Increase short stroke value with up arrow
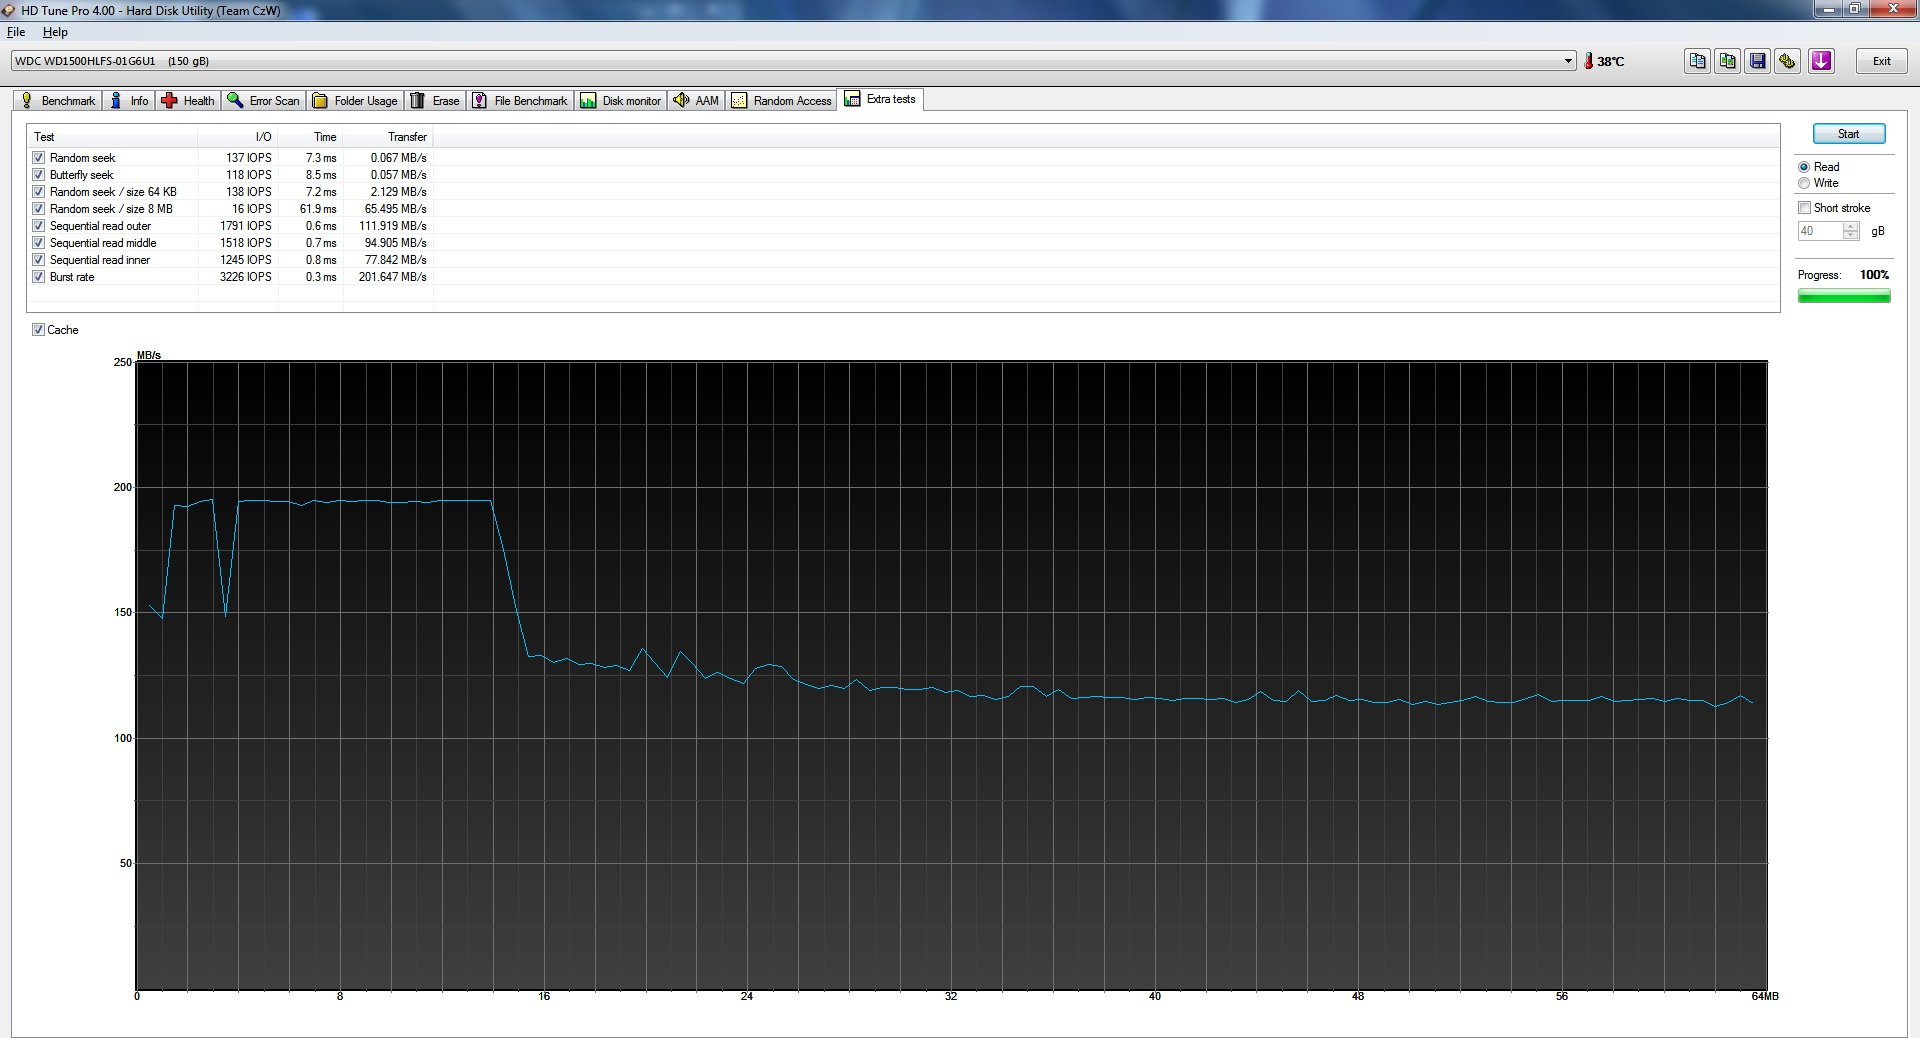Image resolution: width=1920 pixels, height=1038 pixels. [x=1851, y=226]
